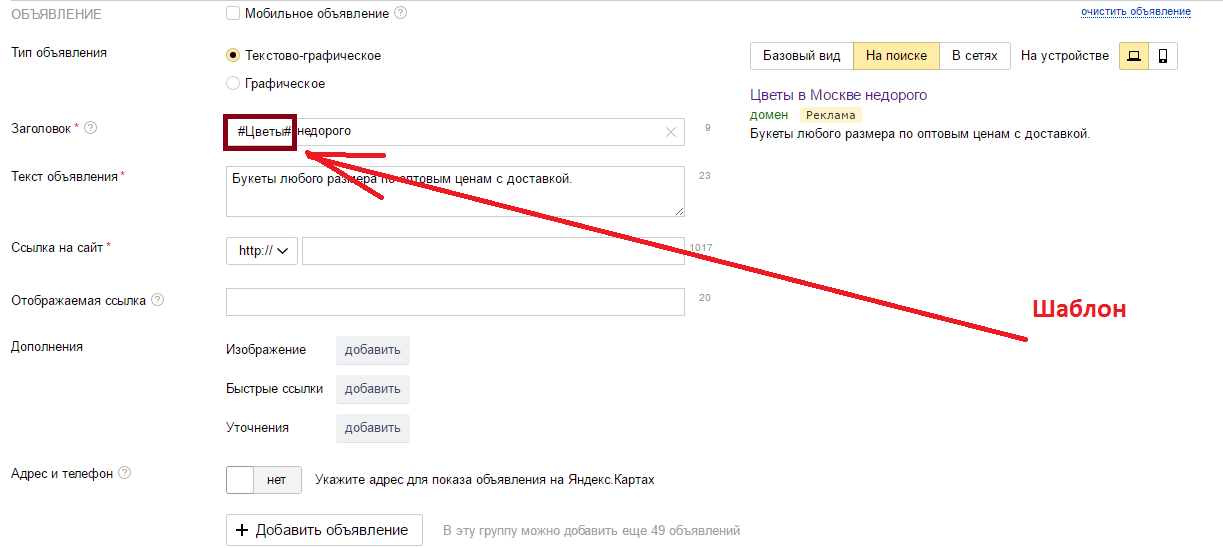Screen dimensions: 1223x548
Task: Enable the Мобильное объявление checkbox
Action: coord(233,13)
